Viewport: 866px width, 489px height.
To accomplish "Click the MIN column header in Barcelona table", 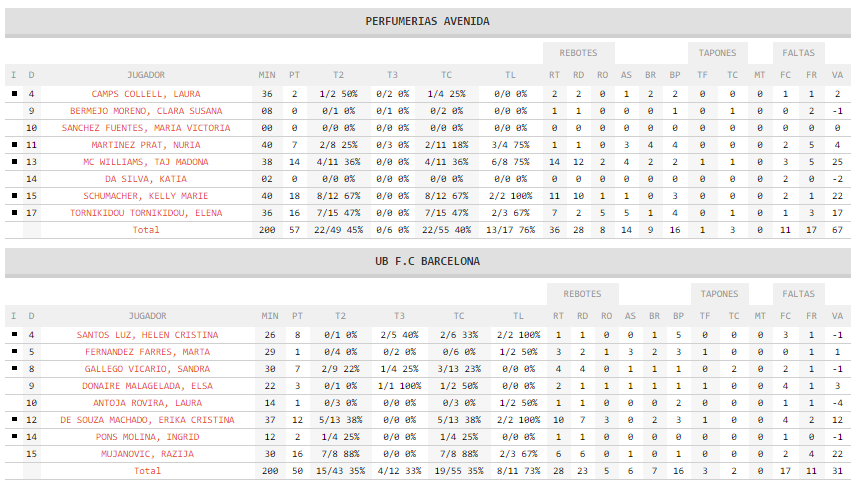I will tap(270, 316).
